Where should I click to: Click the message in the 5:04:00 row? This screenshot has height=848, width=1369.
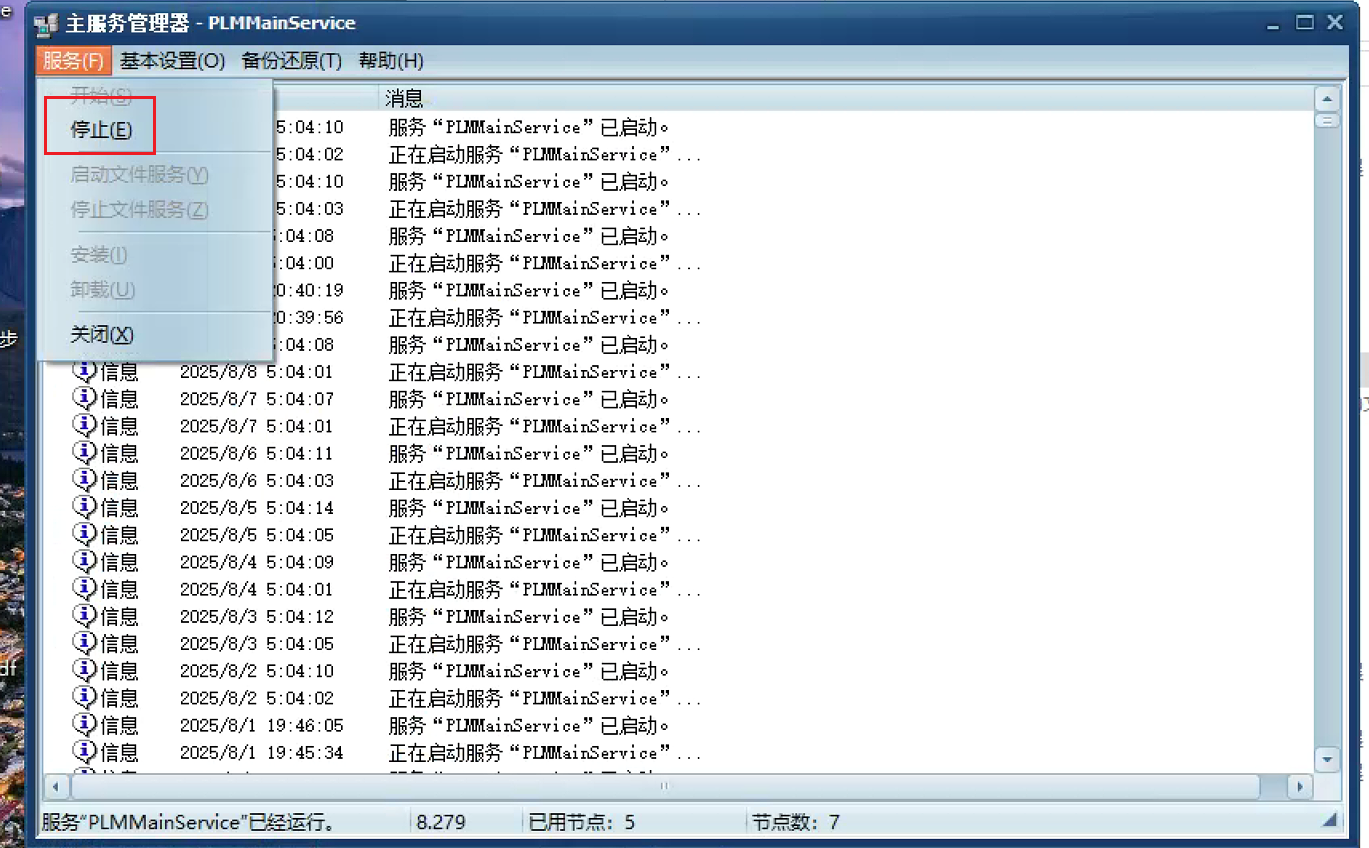coord(545,263)
